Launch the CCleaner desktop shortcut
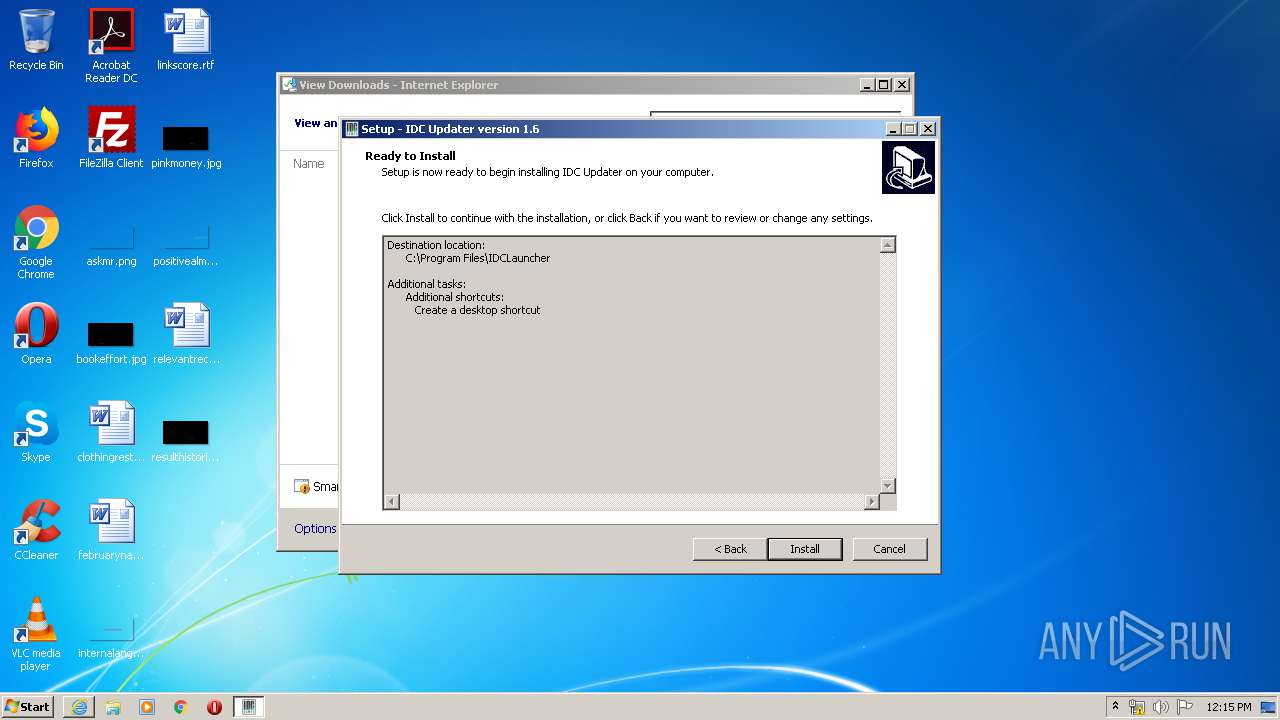 point(36,530)
